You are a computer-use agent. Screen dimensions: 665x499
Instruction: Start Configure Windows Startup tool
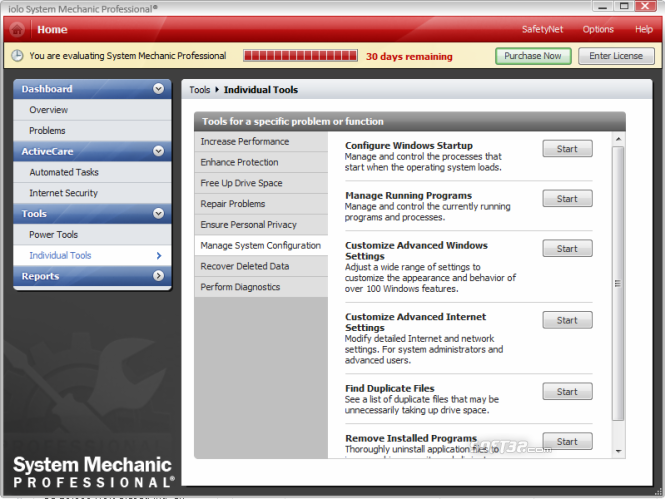tap(567, 149)
